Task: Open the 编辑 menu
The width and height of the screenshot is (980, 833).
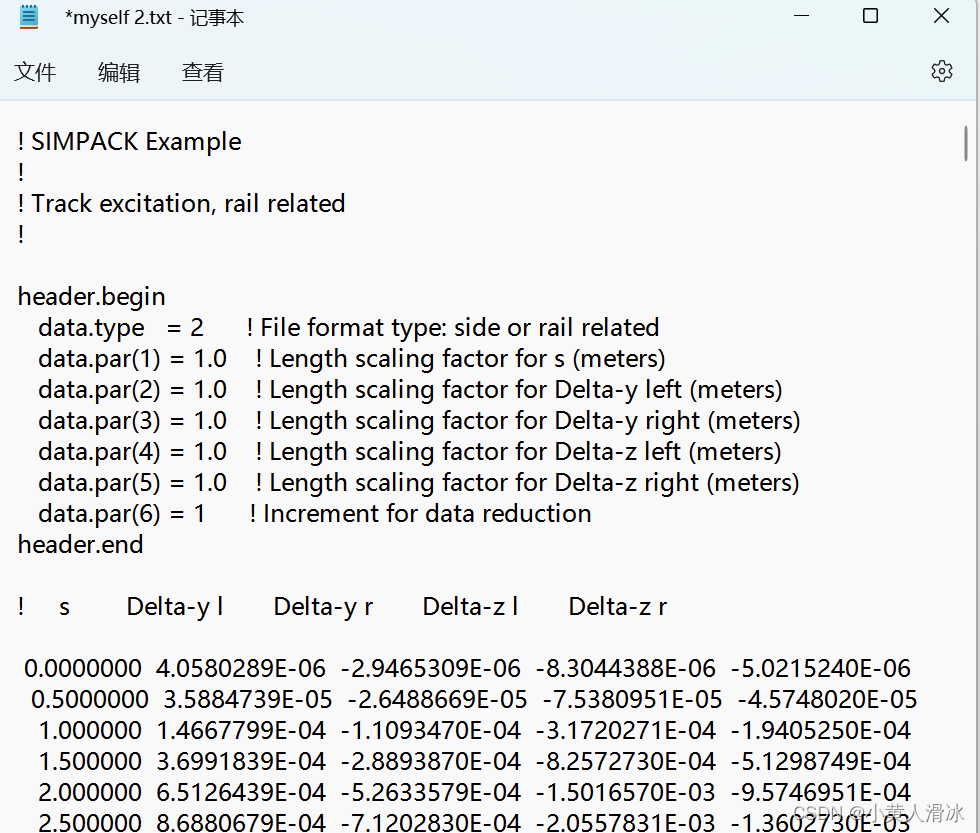Action: 118,71
